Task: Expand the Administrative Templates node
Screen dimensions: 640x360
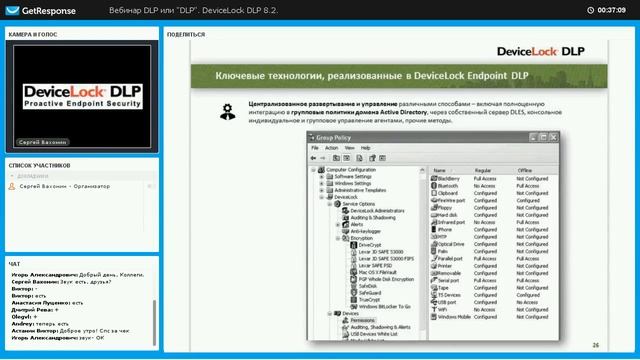Action: click(322, 190)
